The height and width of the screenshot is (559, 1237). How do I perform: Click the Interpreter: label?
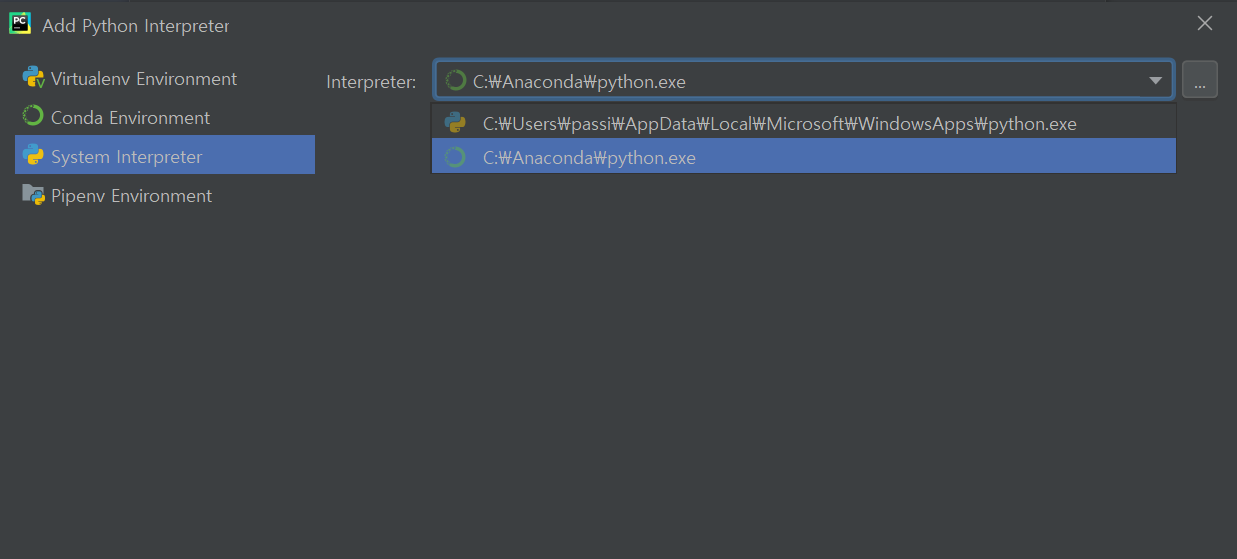pyautogui.click(x=371, y=82)
